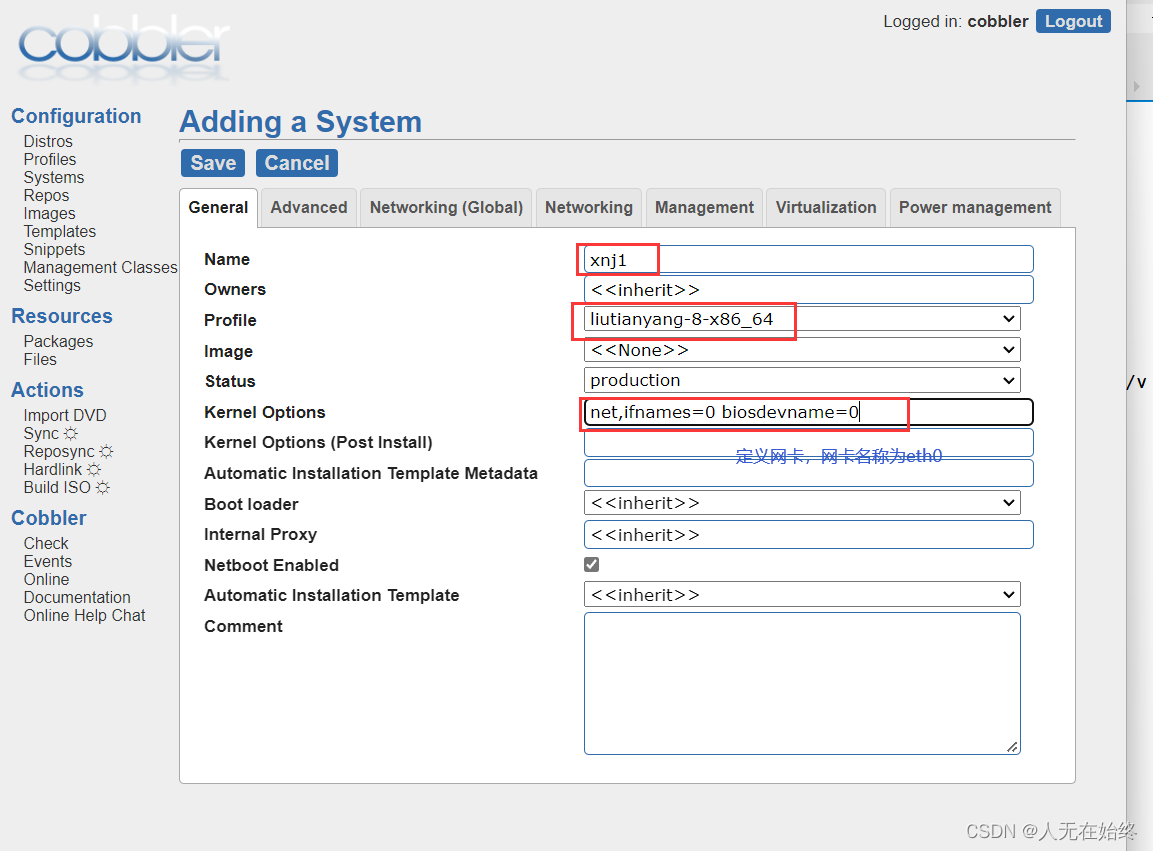Open the Distros link
Viewport: 1153px width, 851px height.
(x=48, y=141)
